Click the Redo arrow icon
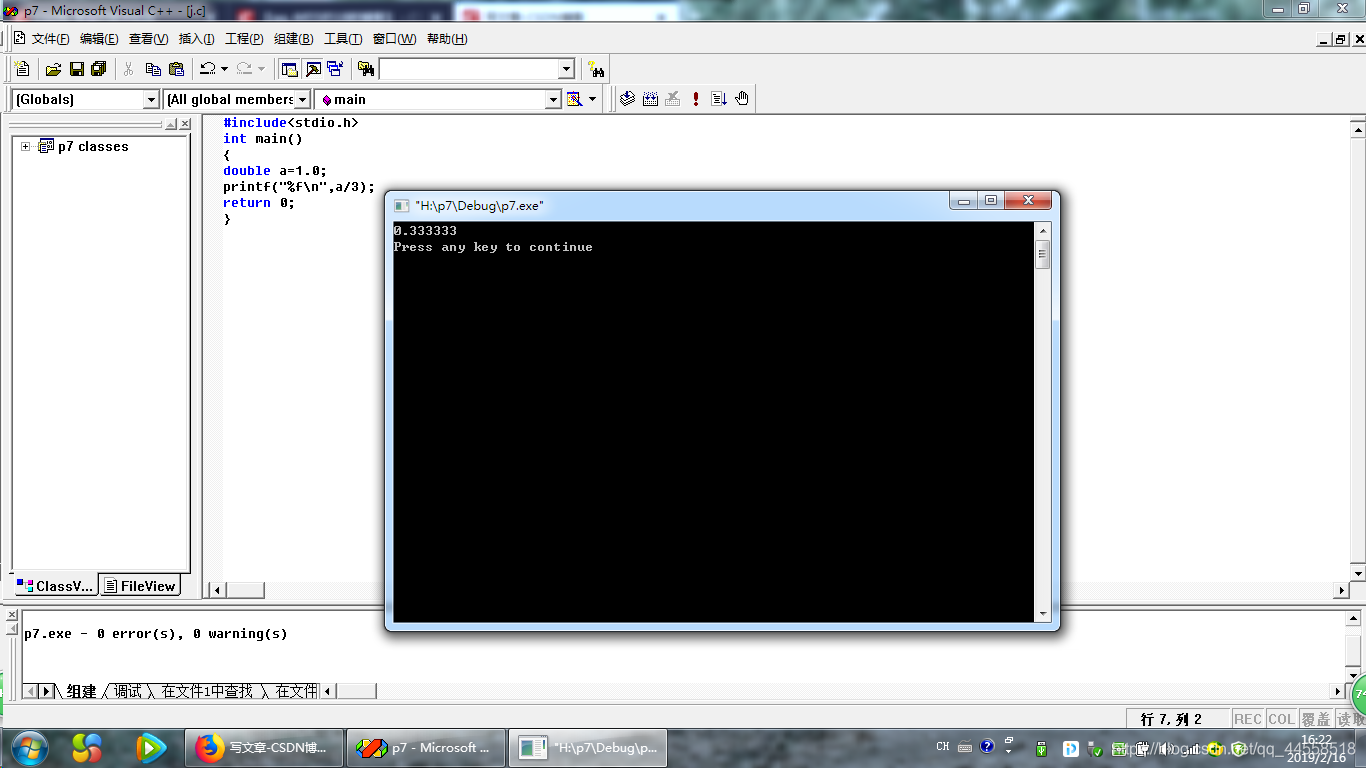The width and height of the screenshot is (1366, 768). tap(244, 69)
